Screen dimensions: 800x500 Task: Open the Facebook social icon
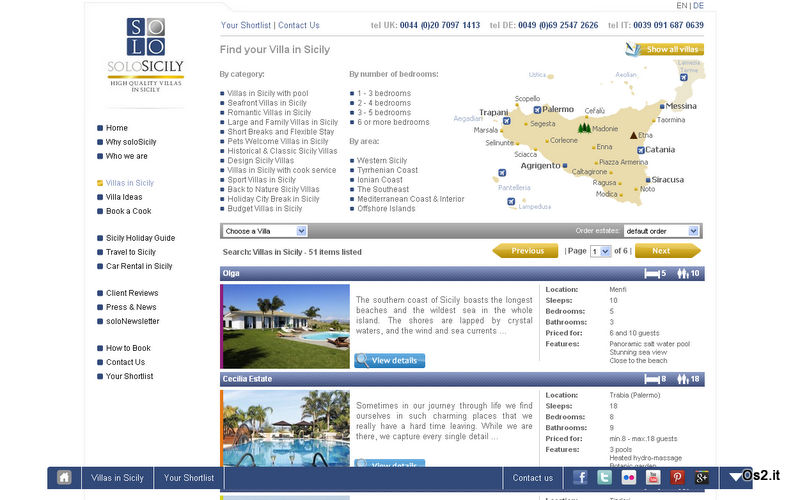(x=580, y=478)
